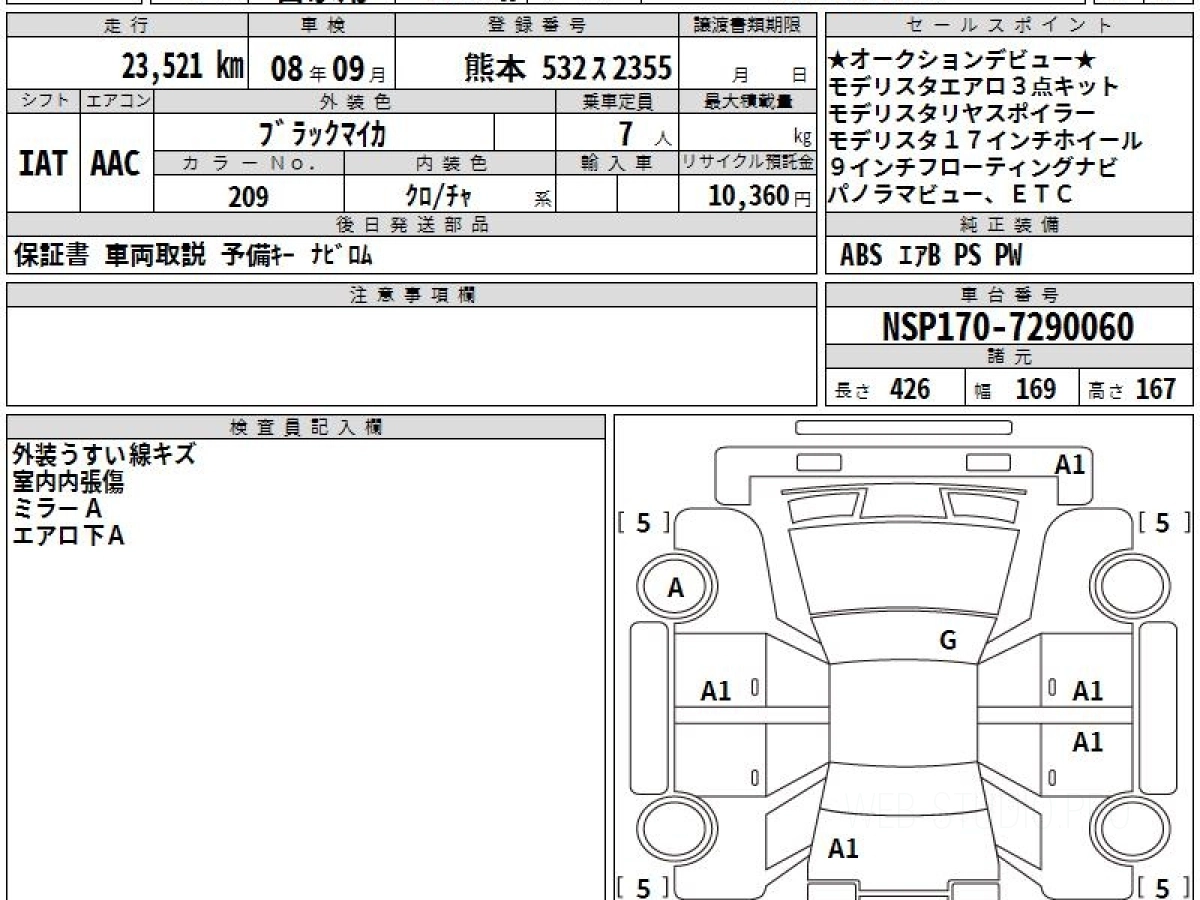The width and height of the screenshot is (1200, 900).
Task: Select the 車両取説 item
Action: point(154,255)
